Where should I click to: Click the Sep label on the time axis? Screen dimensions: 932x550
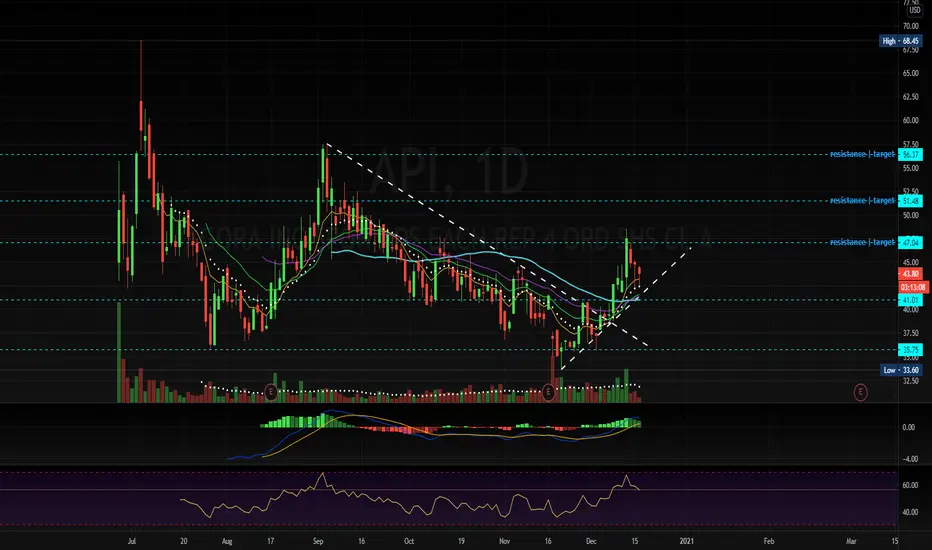click(x=318, y=541)
